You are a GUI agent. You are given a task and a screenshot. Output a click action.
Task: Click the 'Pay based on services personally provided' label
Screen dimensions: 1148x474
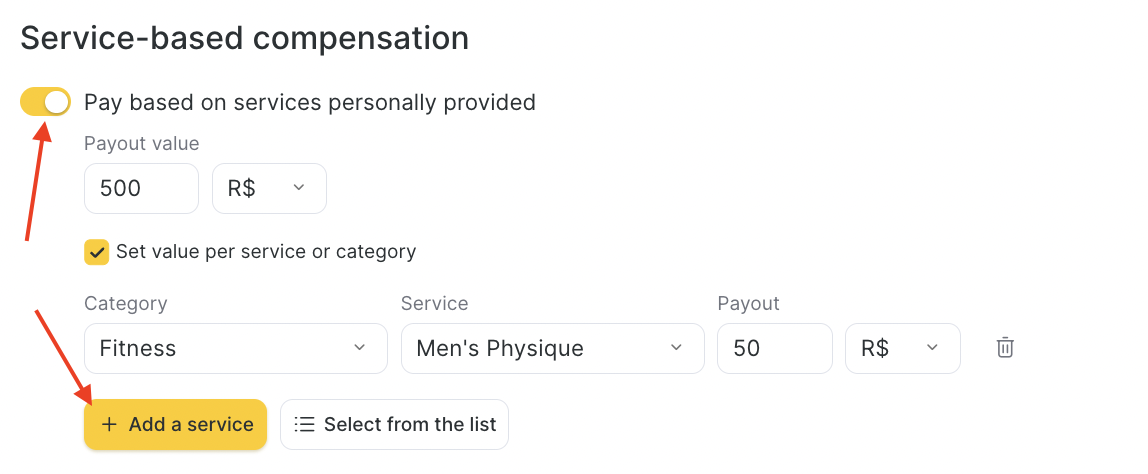[x=310, y=103]
